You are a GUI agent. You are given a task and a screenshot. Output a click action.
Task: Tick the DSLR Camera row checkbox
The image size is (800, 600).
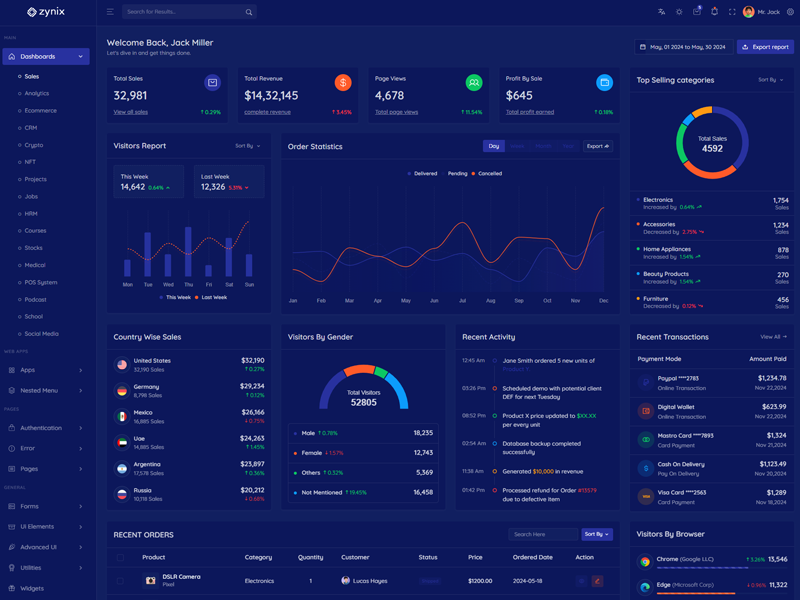120,580
